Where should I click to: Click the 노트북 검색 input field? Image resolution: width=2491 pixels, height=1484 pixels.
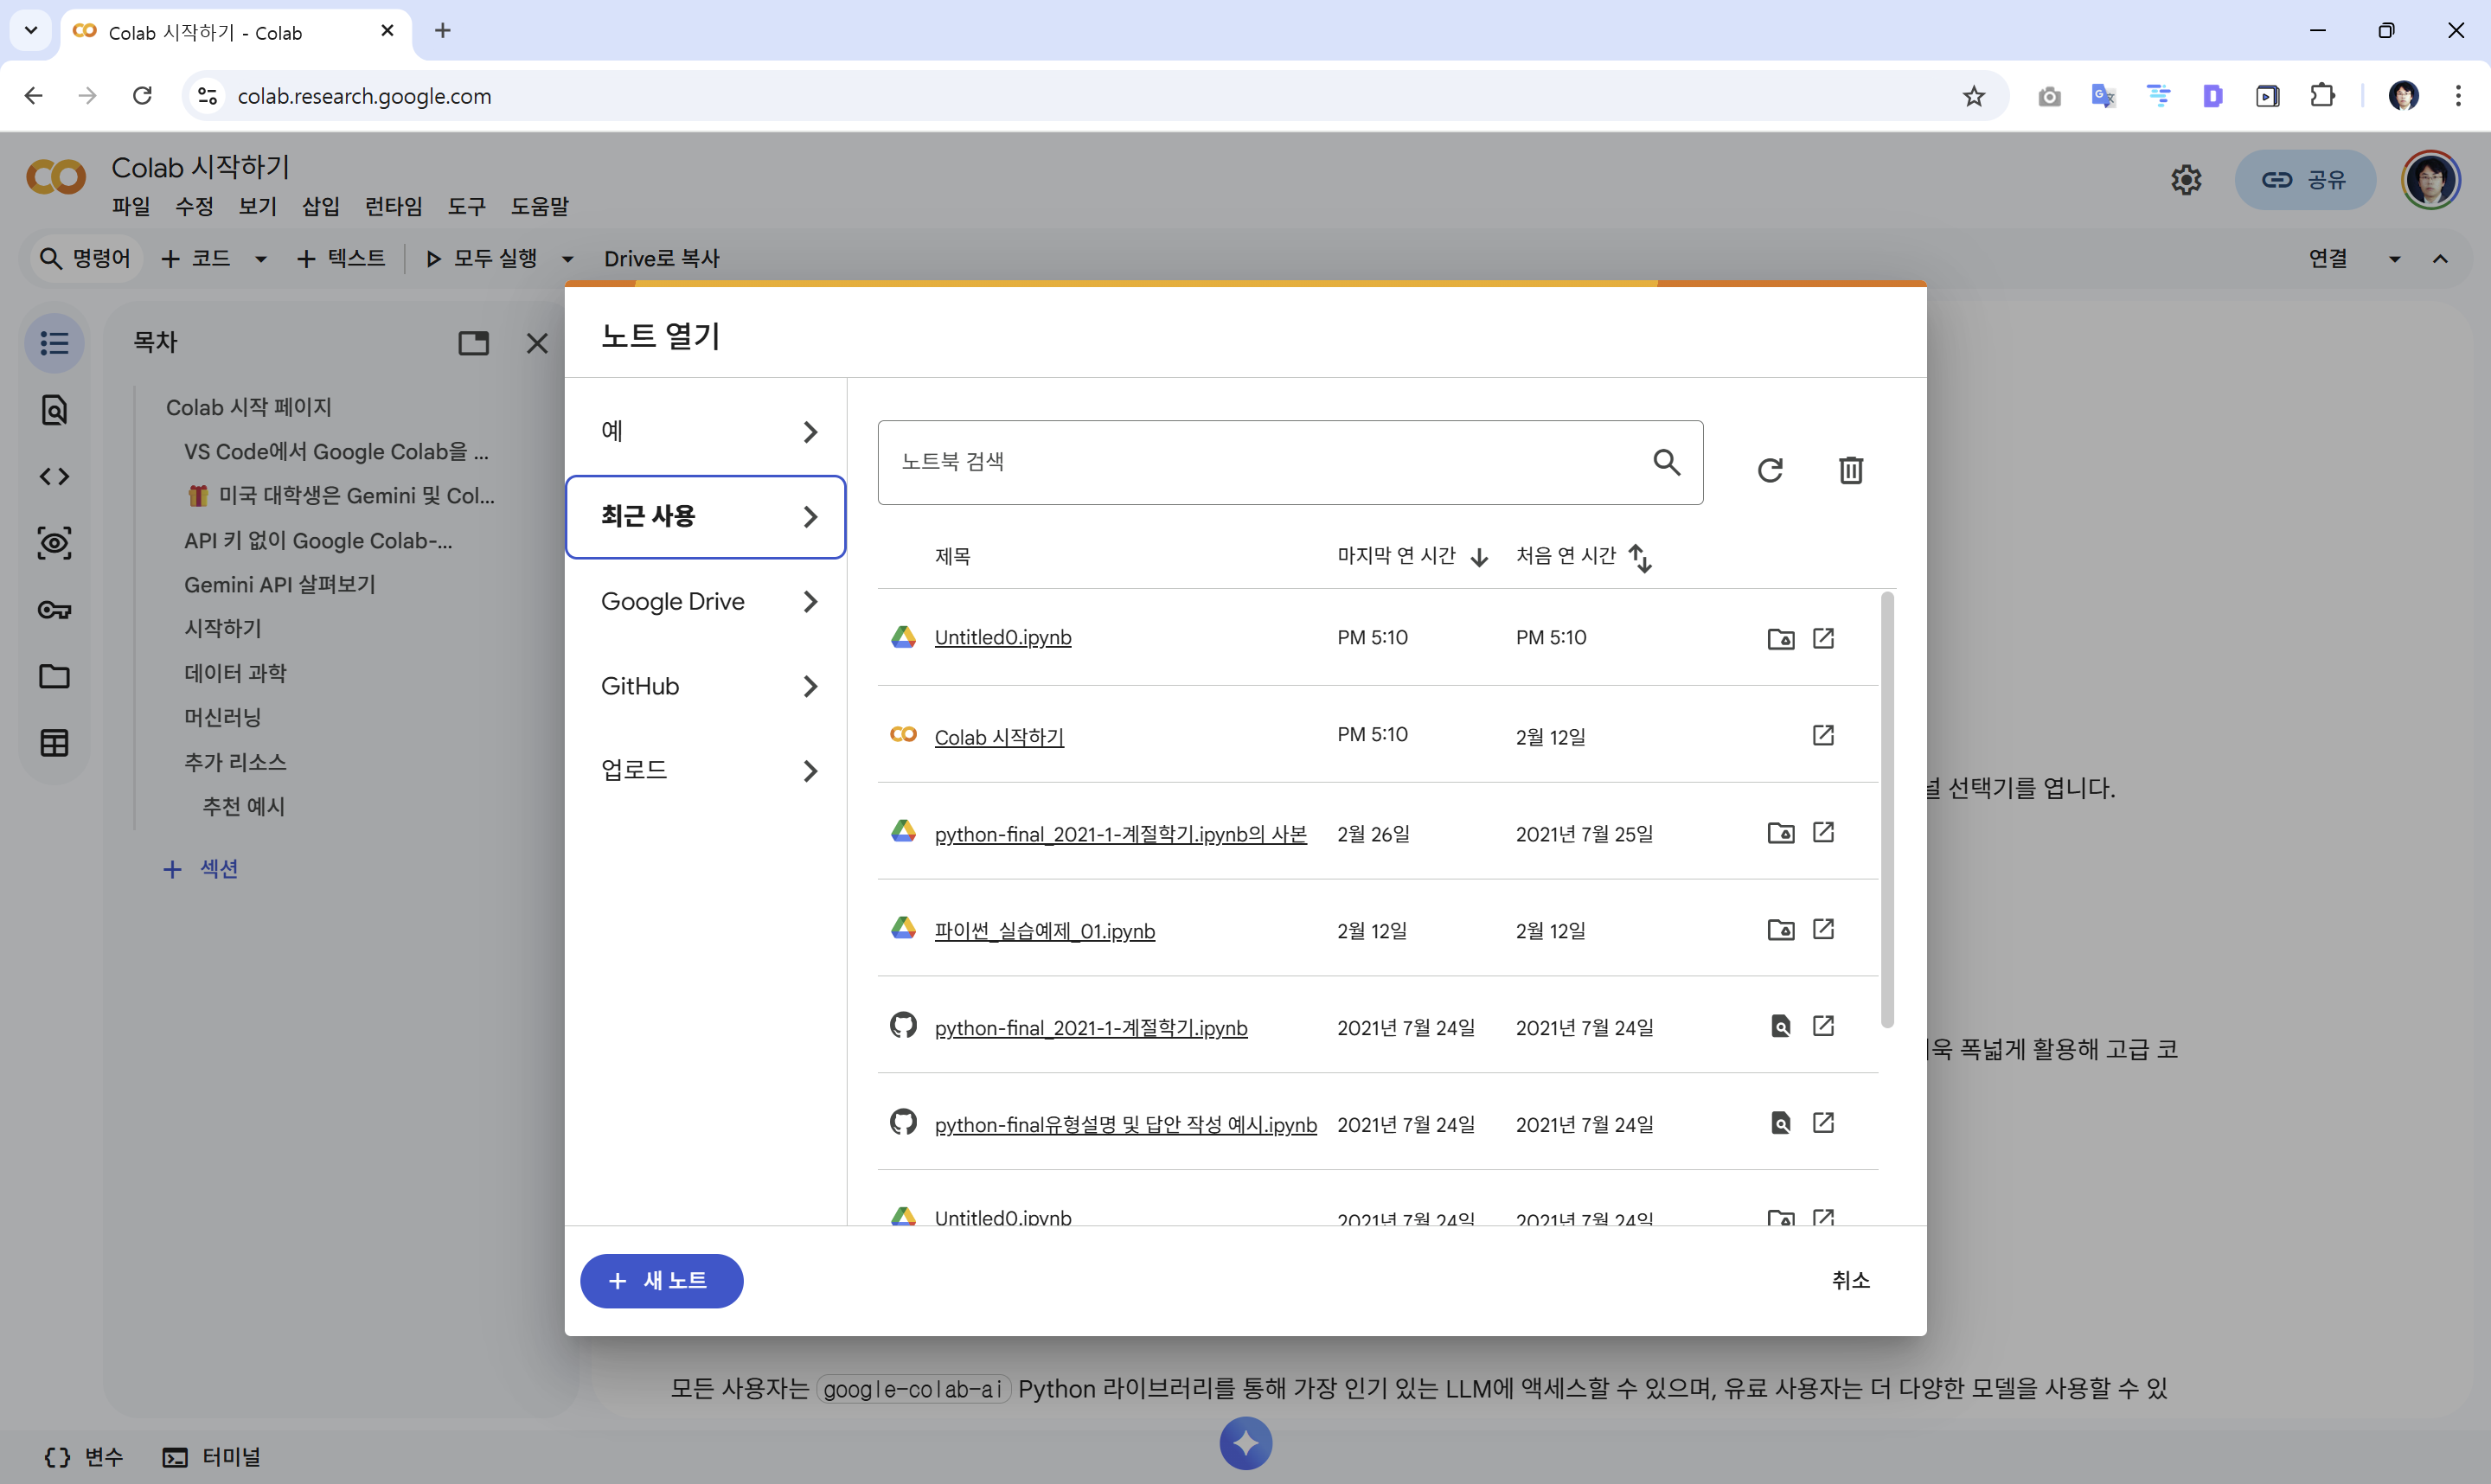point(1260,462)
